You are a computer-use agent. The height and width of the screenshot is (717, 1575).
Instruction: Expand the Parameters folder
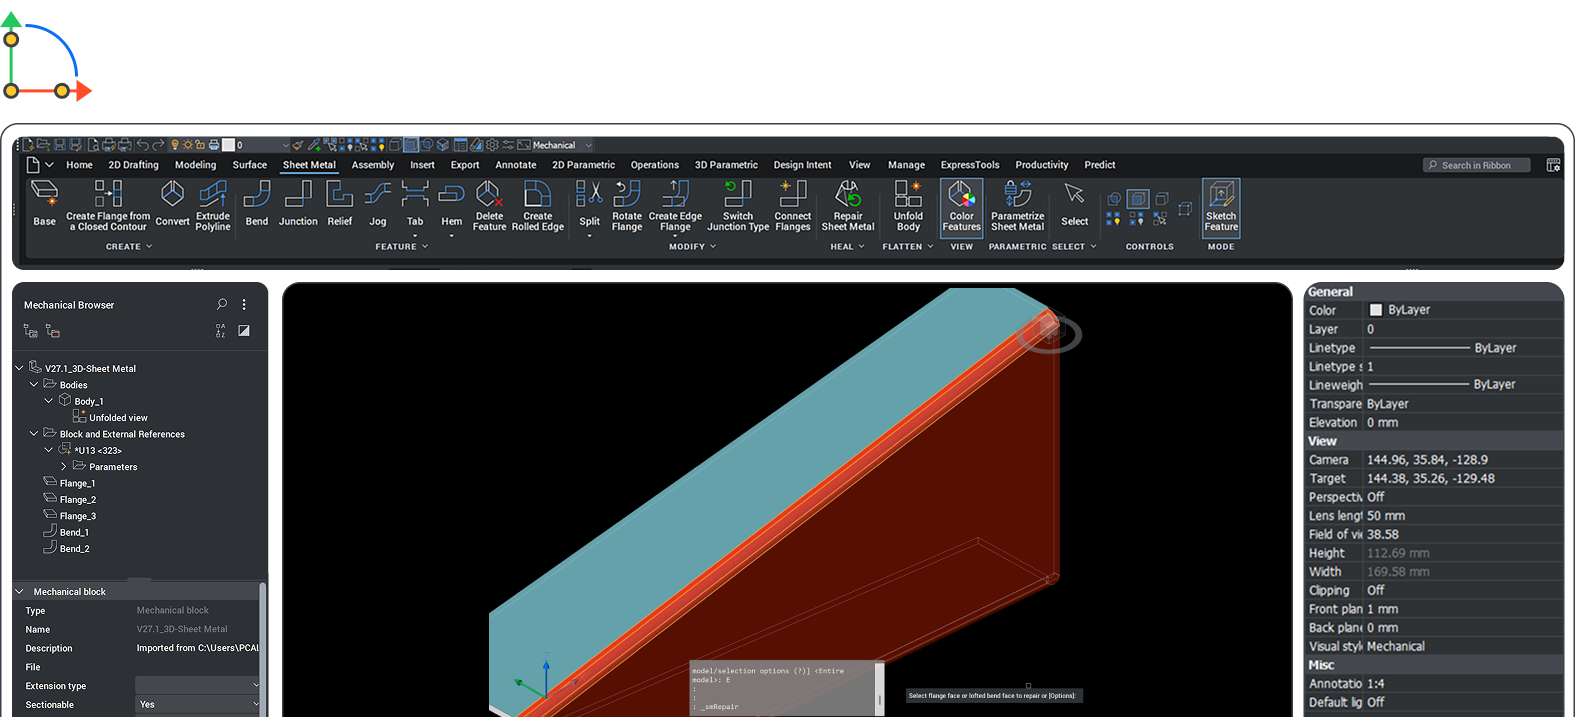pyautogui.click(x=64, y=466)
